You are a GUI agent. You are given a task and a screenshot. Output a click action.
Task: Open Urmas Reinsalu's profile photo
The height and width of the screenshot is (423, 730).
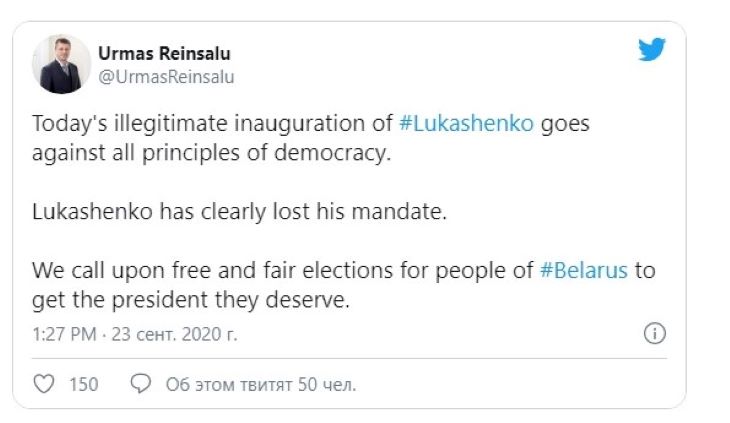pos(62,64)
